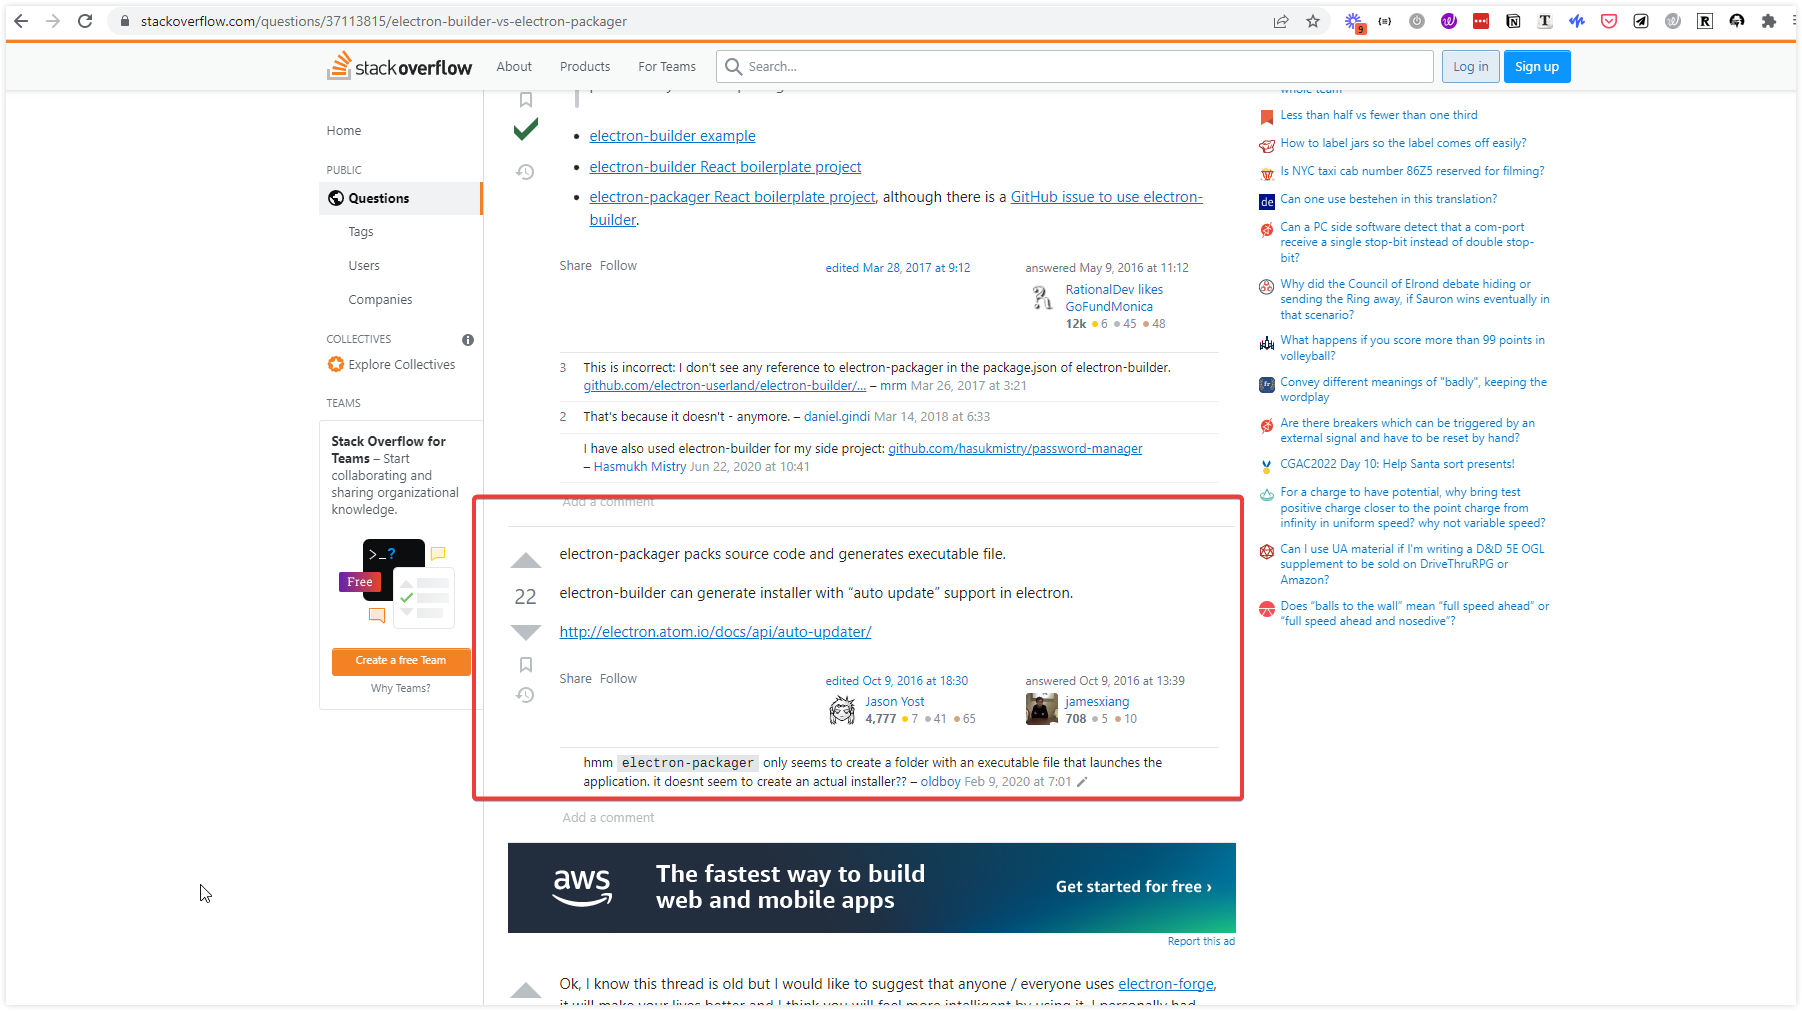Open the Products menu

pos(585,67)
